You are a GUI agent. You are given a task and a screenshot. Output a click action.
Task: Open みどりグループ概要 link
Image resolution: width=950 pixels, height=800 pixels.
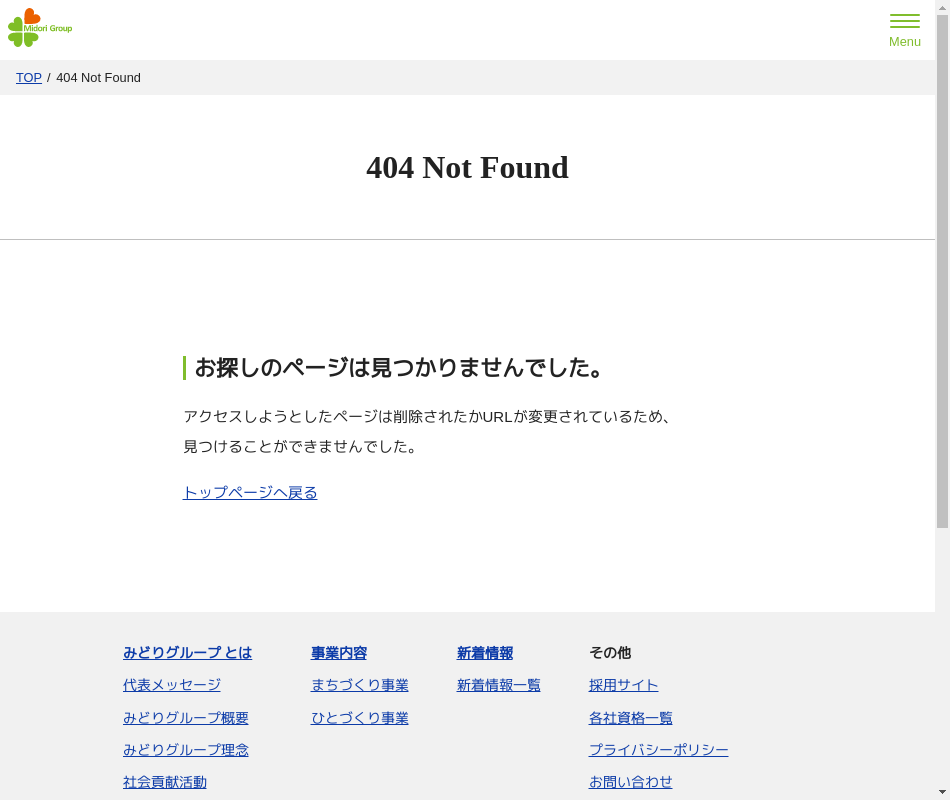tap(186, 718)
